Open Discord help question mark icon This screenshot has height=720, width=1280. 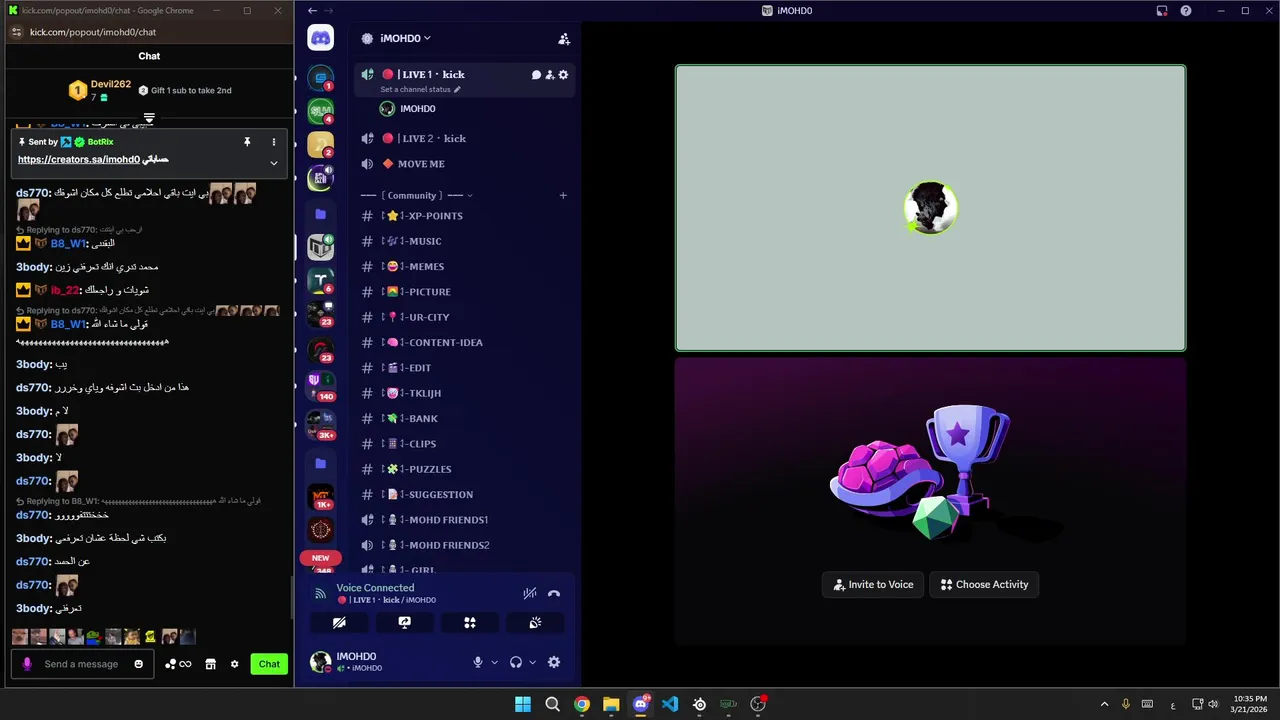coord(1186,11)
